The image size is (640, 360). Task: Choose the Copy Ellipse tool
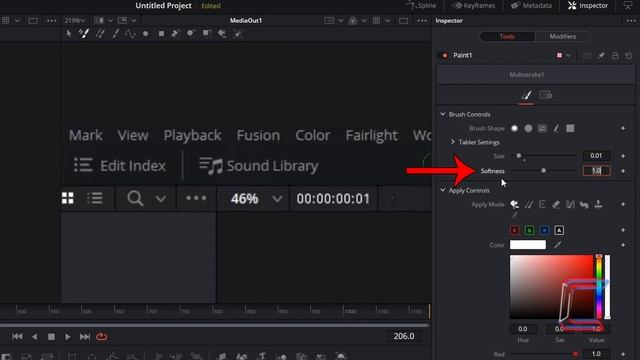[x=191, y=33]
